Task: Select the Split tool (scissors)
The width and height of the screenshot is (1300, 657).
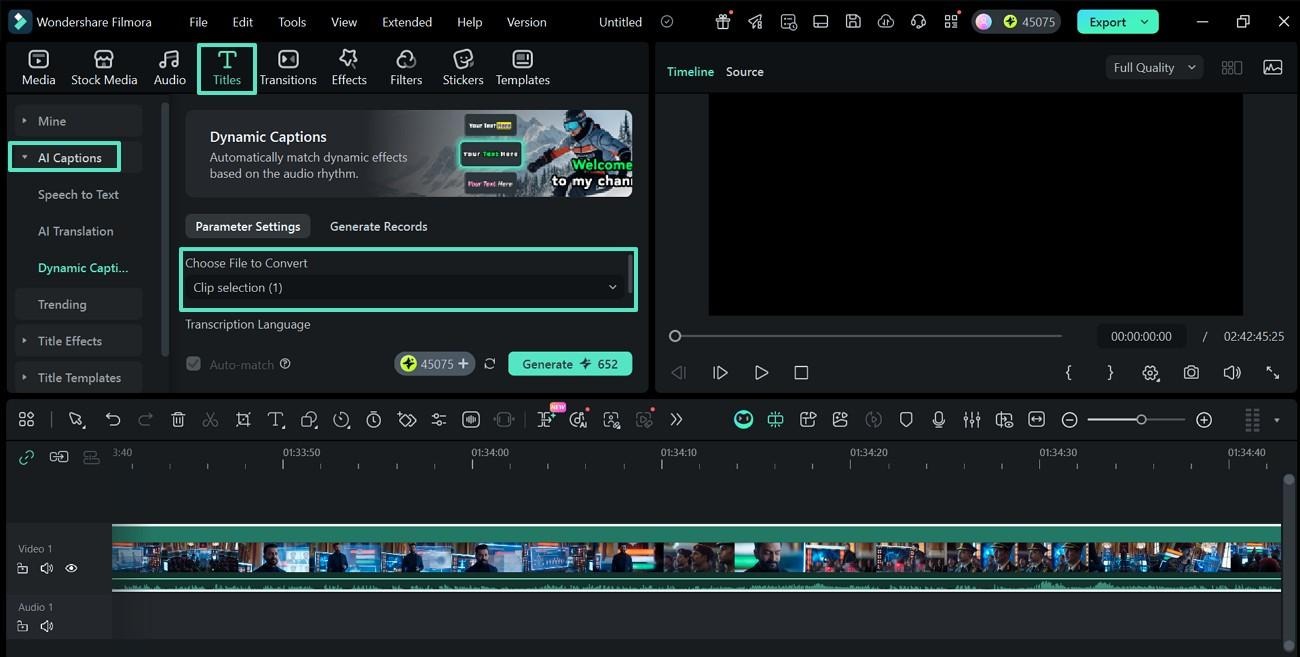Action: (211, 419)
